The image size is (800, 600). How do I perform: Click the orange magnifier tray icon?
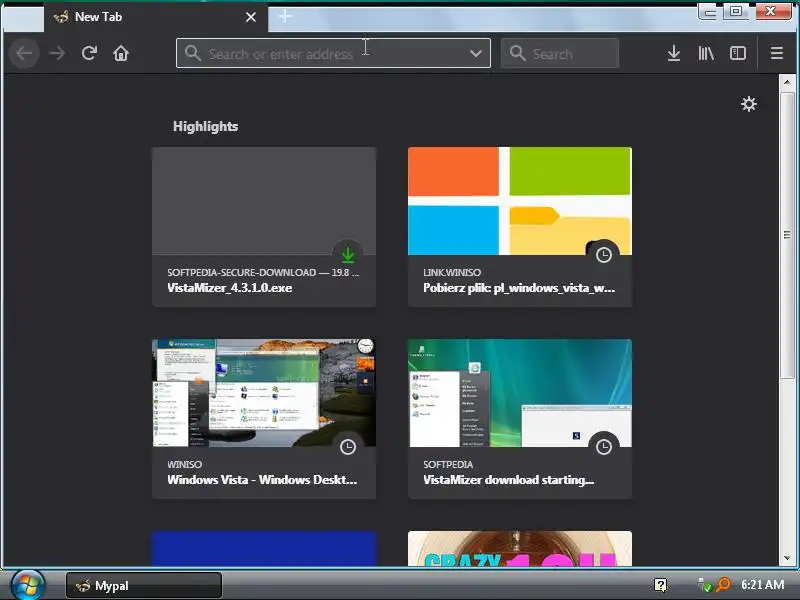[x=723, y=584]
